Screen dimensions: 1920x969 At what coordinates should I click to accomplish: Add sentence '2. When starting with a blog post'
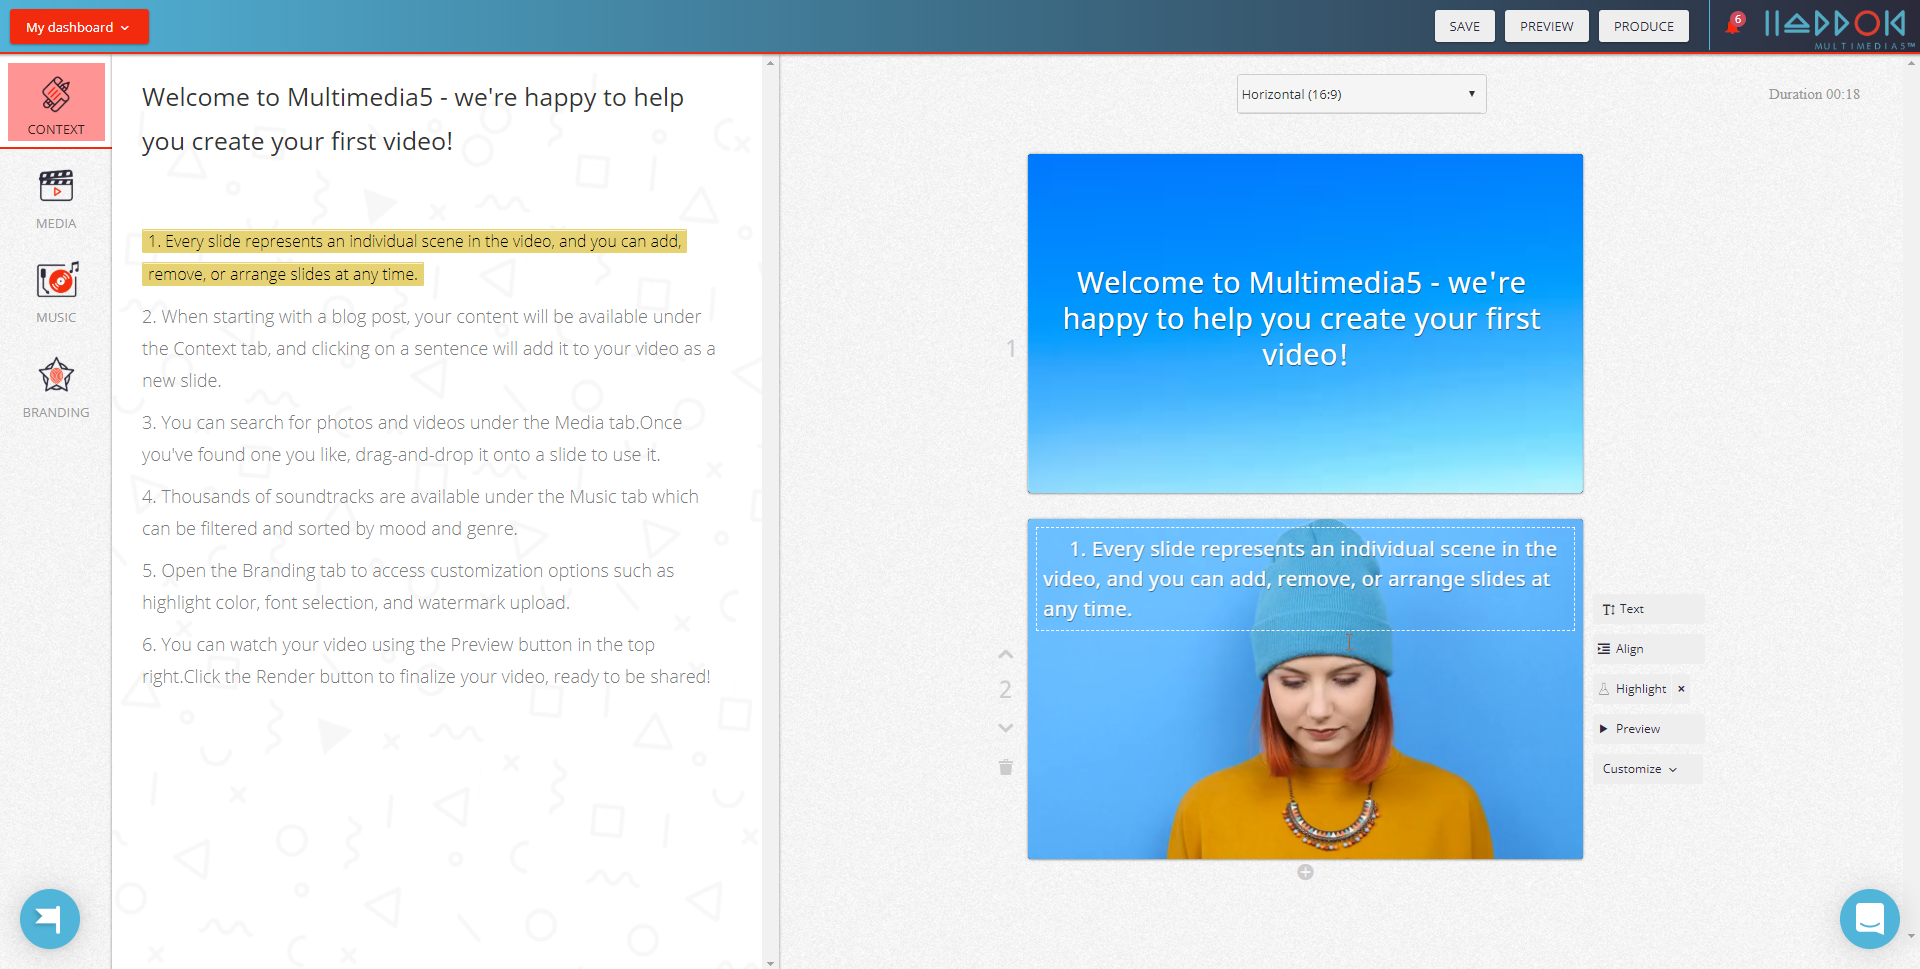pyautogui.click(x=429, y=348)
